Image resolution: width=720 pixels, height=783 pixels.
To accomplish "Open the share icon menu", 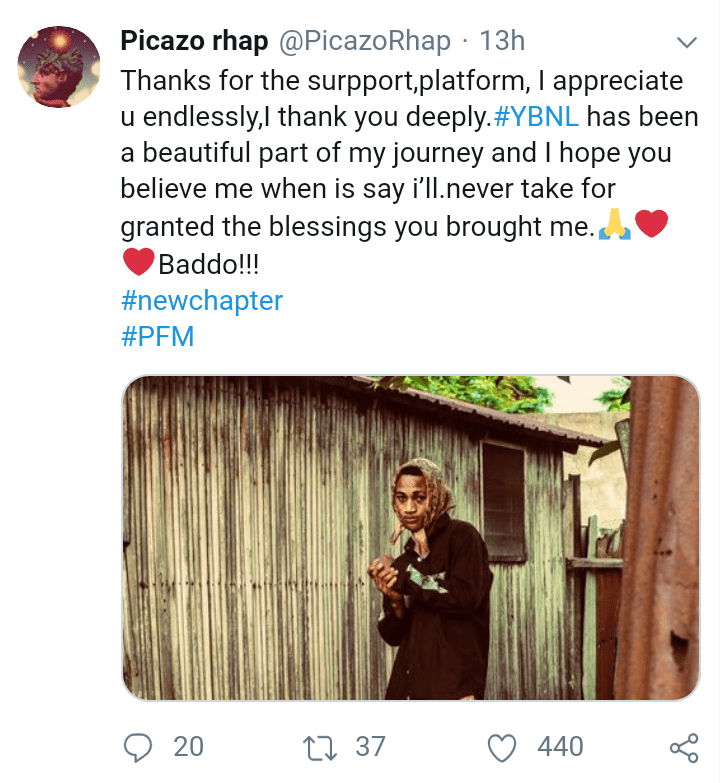I will tap(682, 747).
